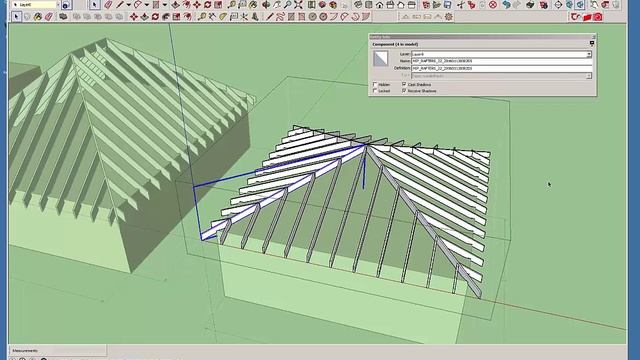The height and width of the screenshot is (360, 640).
Task: Activate the Zoom magnifier tool
Action: click(x=287, y=5)
